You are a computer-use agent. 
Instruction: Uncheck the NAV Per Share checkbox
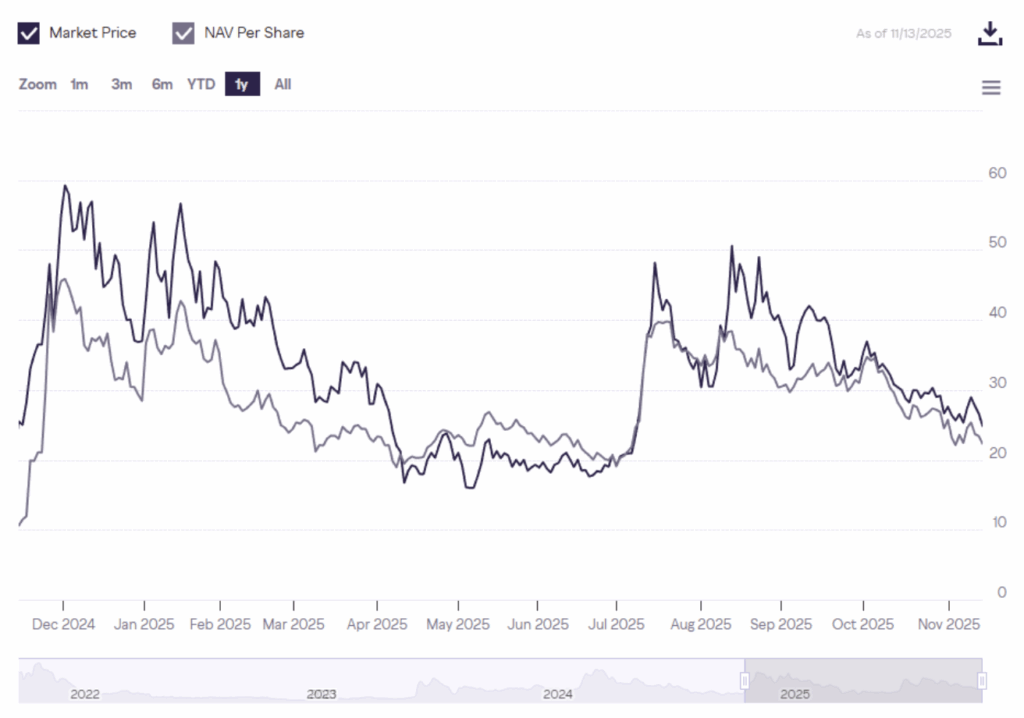coord(183,32)
